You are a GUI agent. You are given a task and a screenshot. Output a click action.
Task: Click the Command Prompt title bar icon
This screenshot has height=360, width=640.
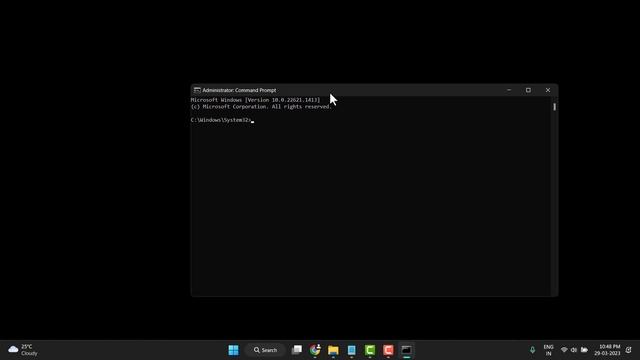(x=197, y=90)
